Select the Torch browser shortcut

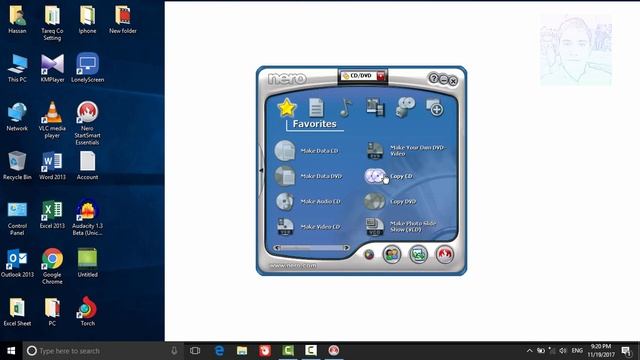pos(87,311)
